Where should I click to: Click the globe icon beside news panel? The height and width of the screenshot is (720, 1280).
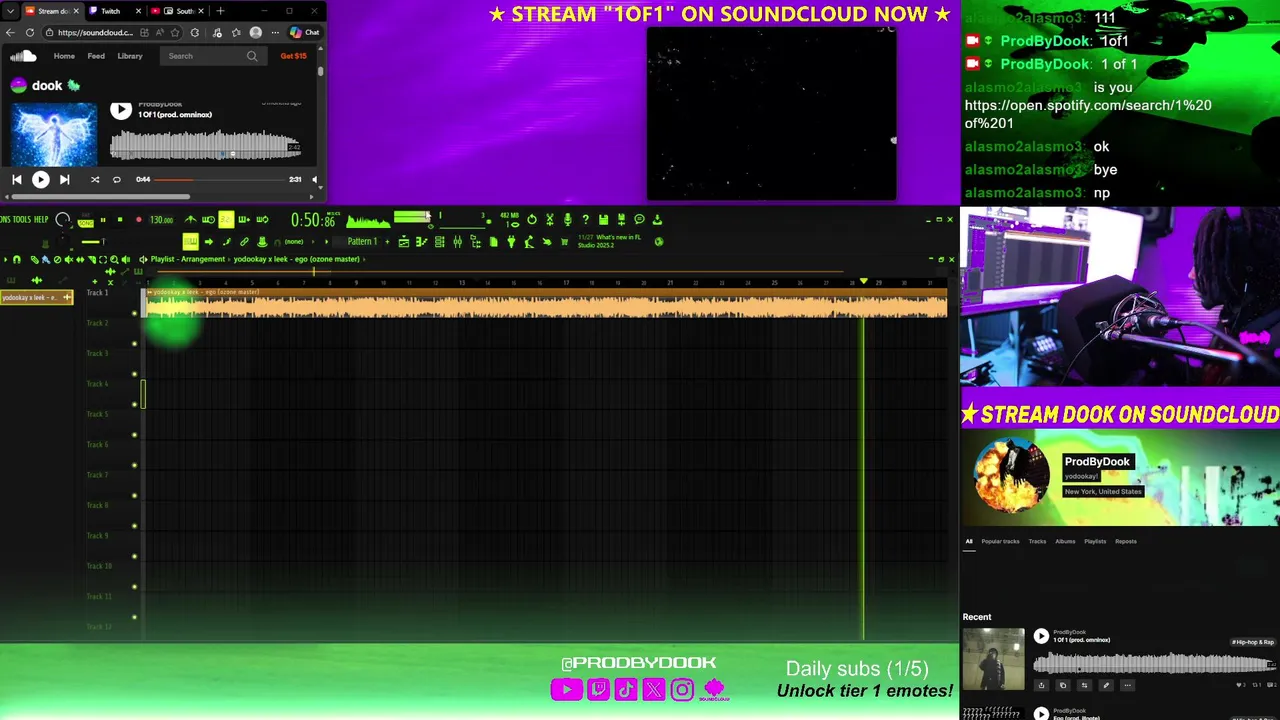point(659,241)
